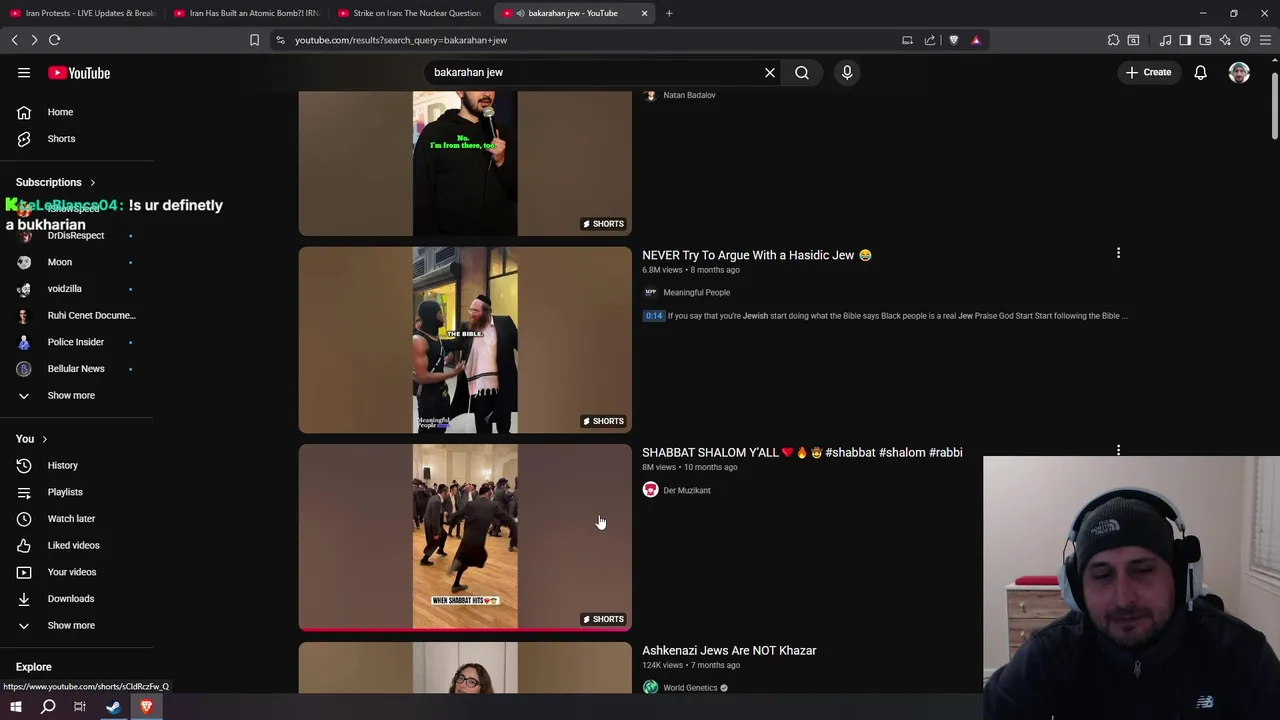Toggle the browser sidebar panel
Viewport: 1280px width, 720px height.
coord(1185,40)
